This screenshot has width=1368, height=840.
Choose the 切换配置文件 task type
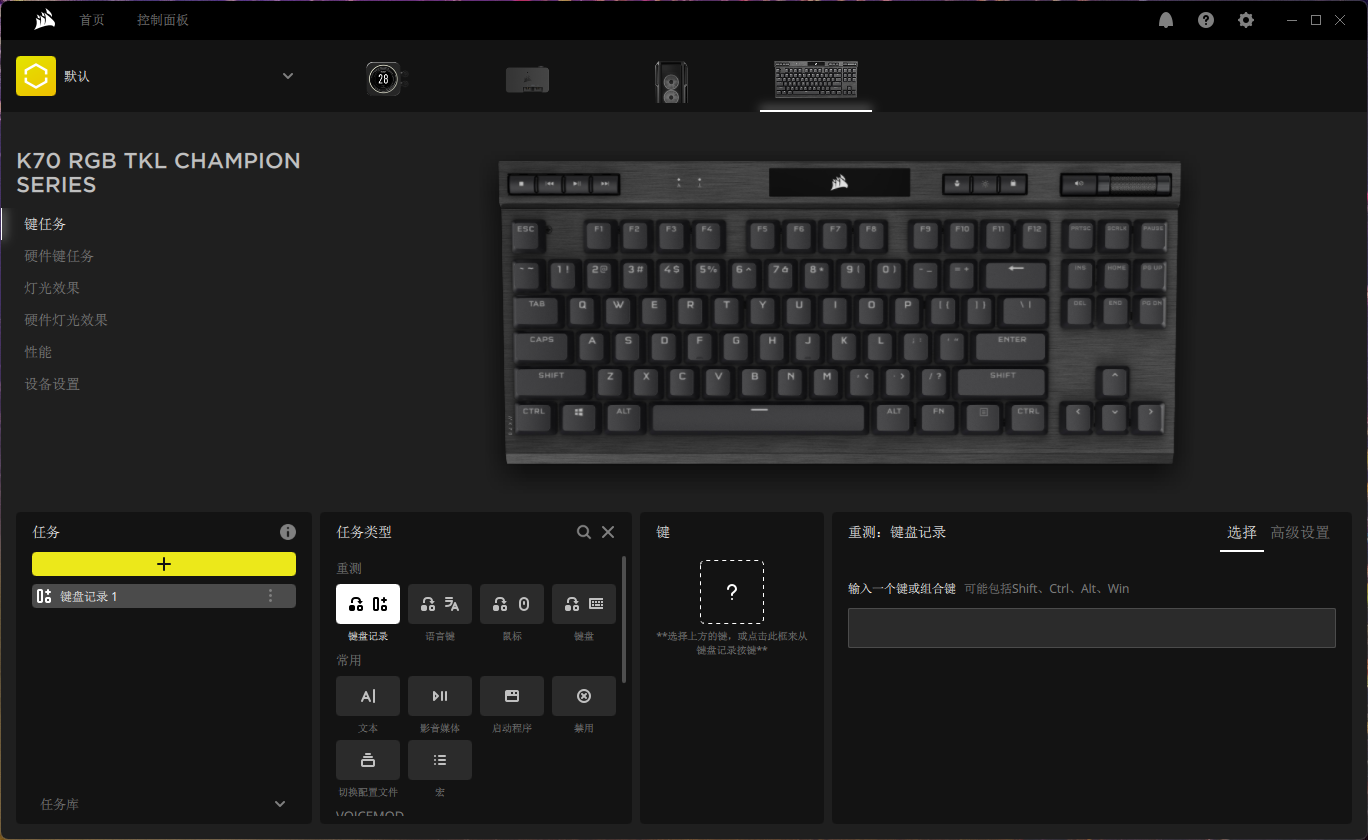368,760
